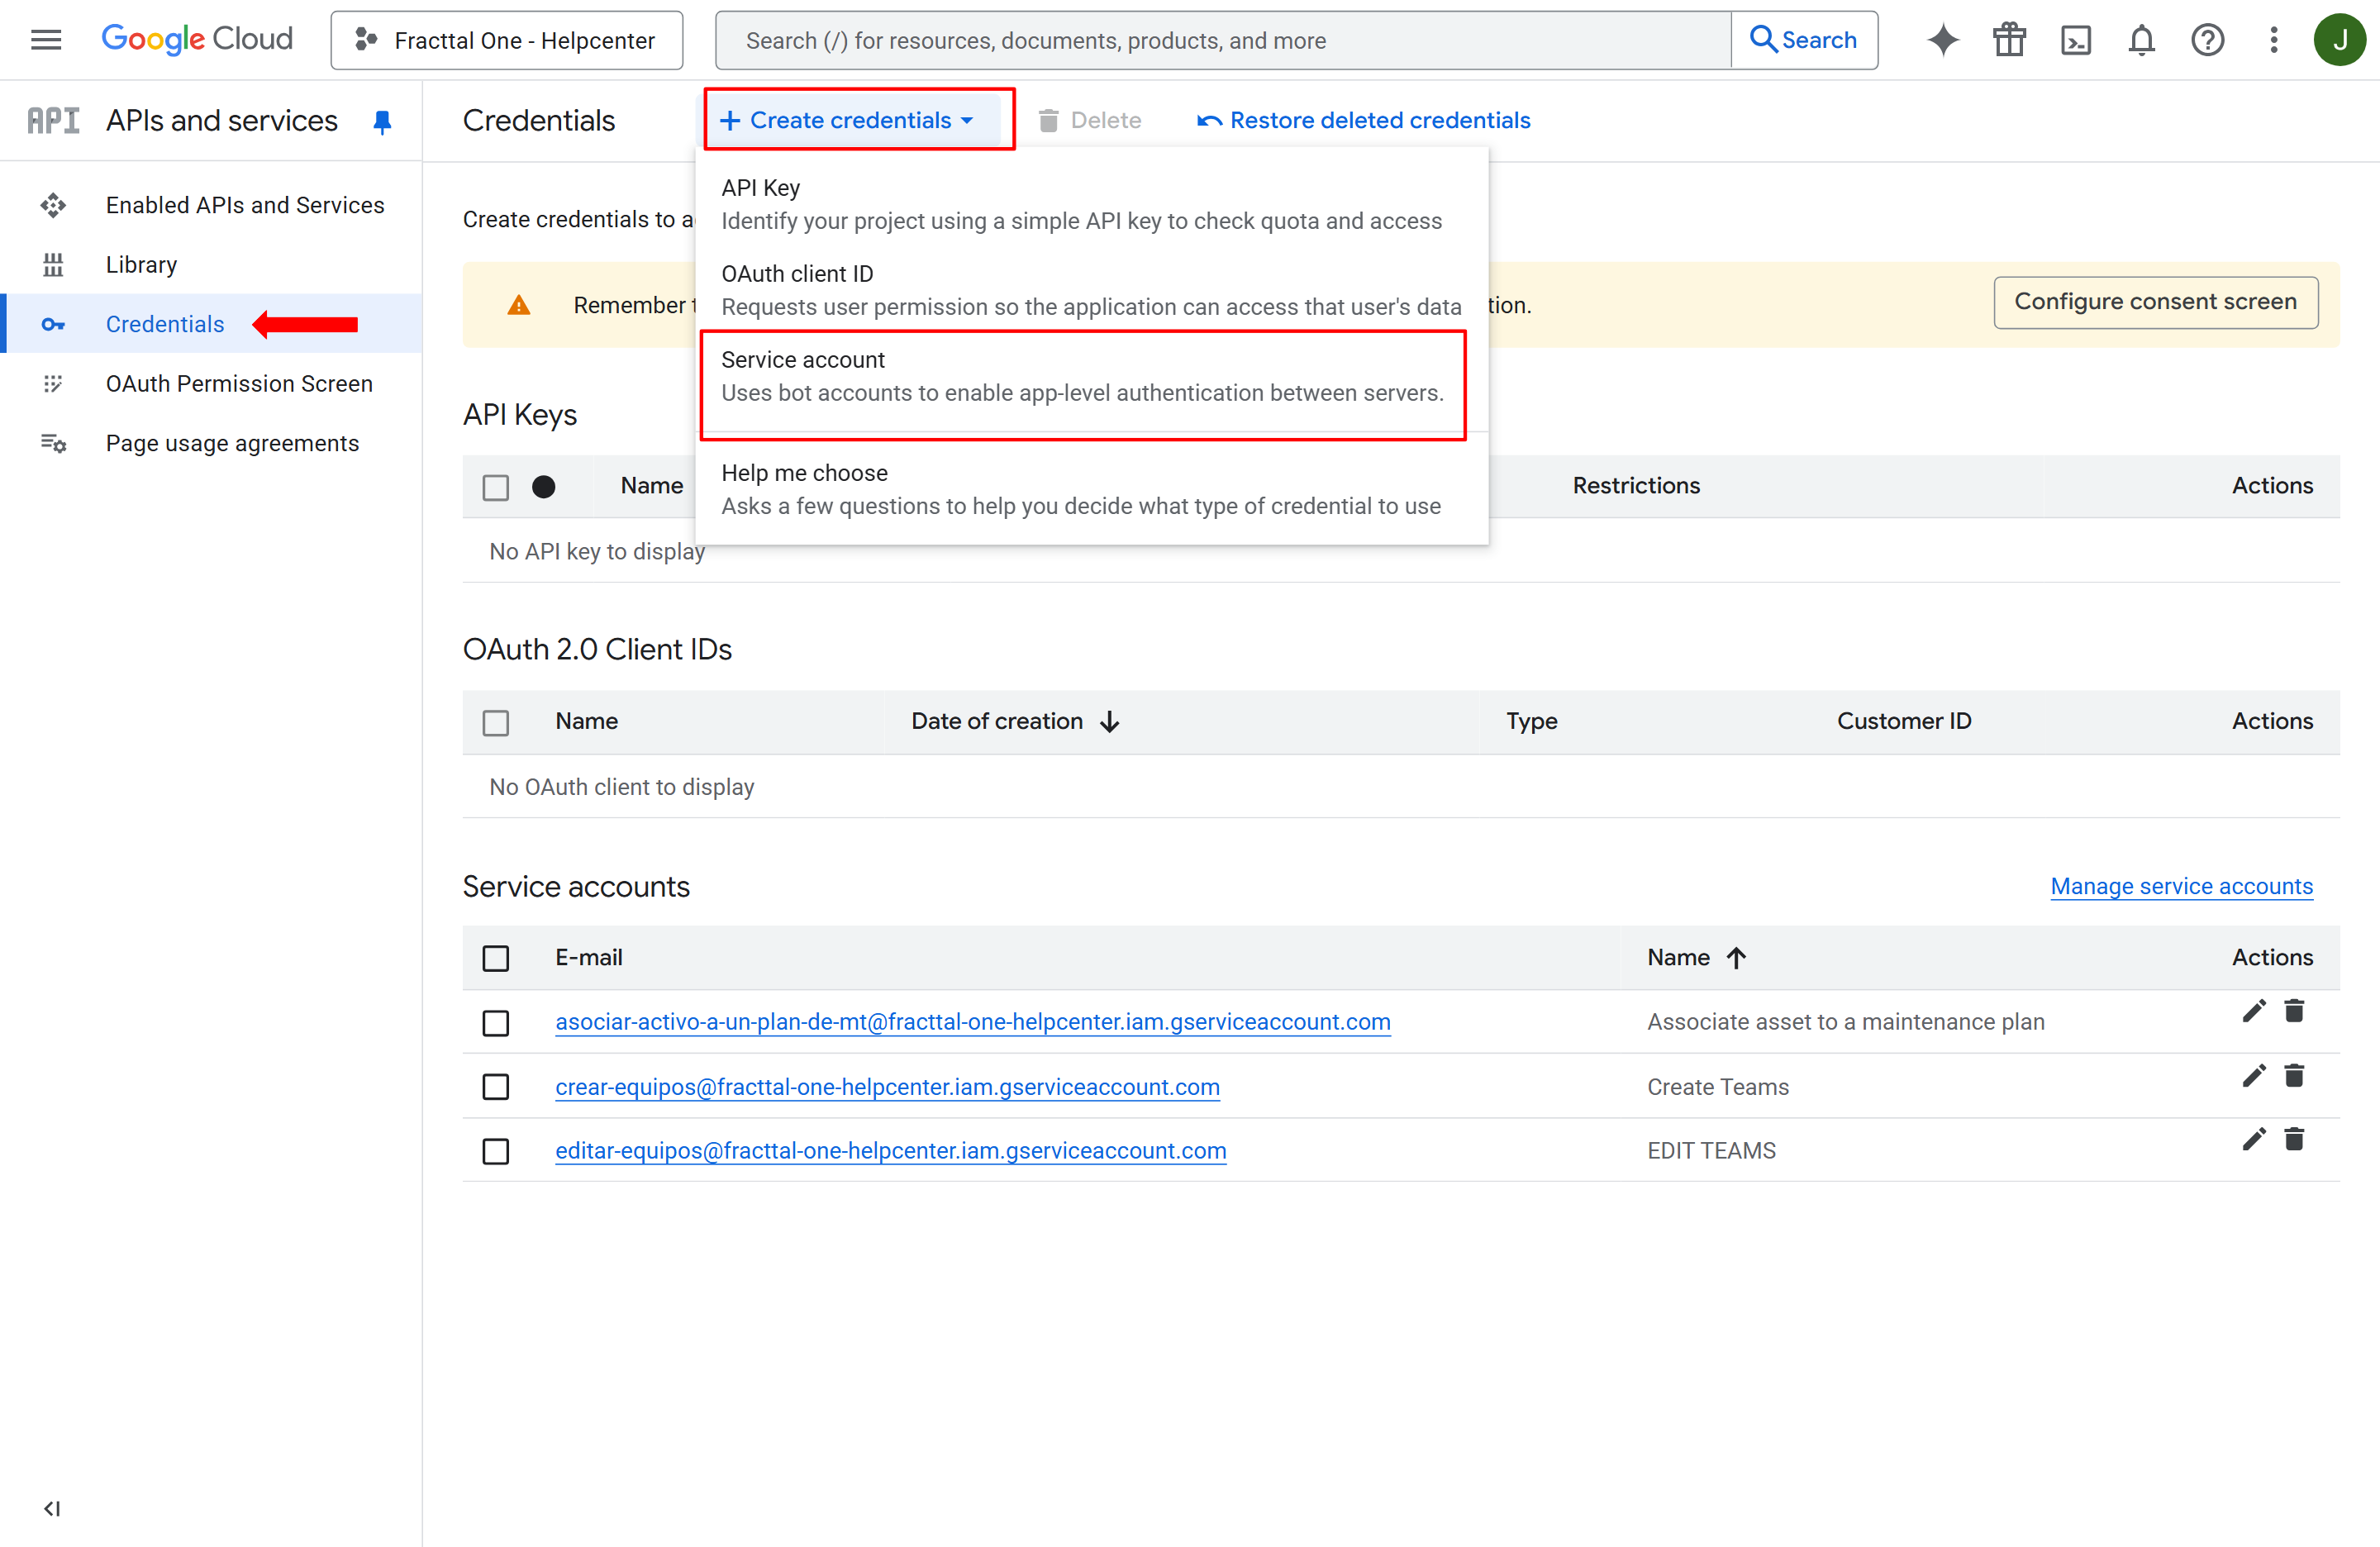Open the notifications bell
Viewport: 2380px width, 1547px height.
[x=2141, y=40]
